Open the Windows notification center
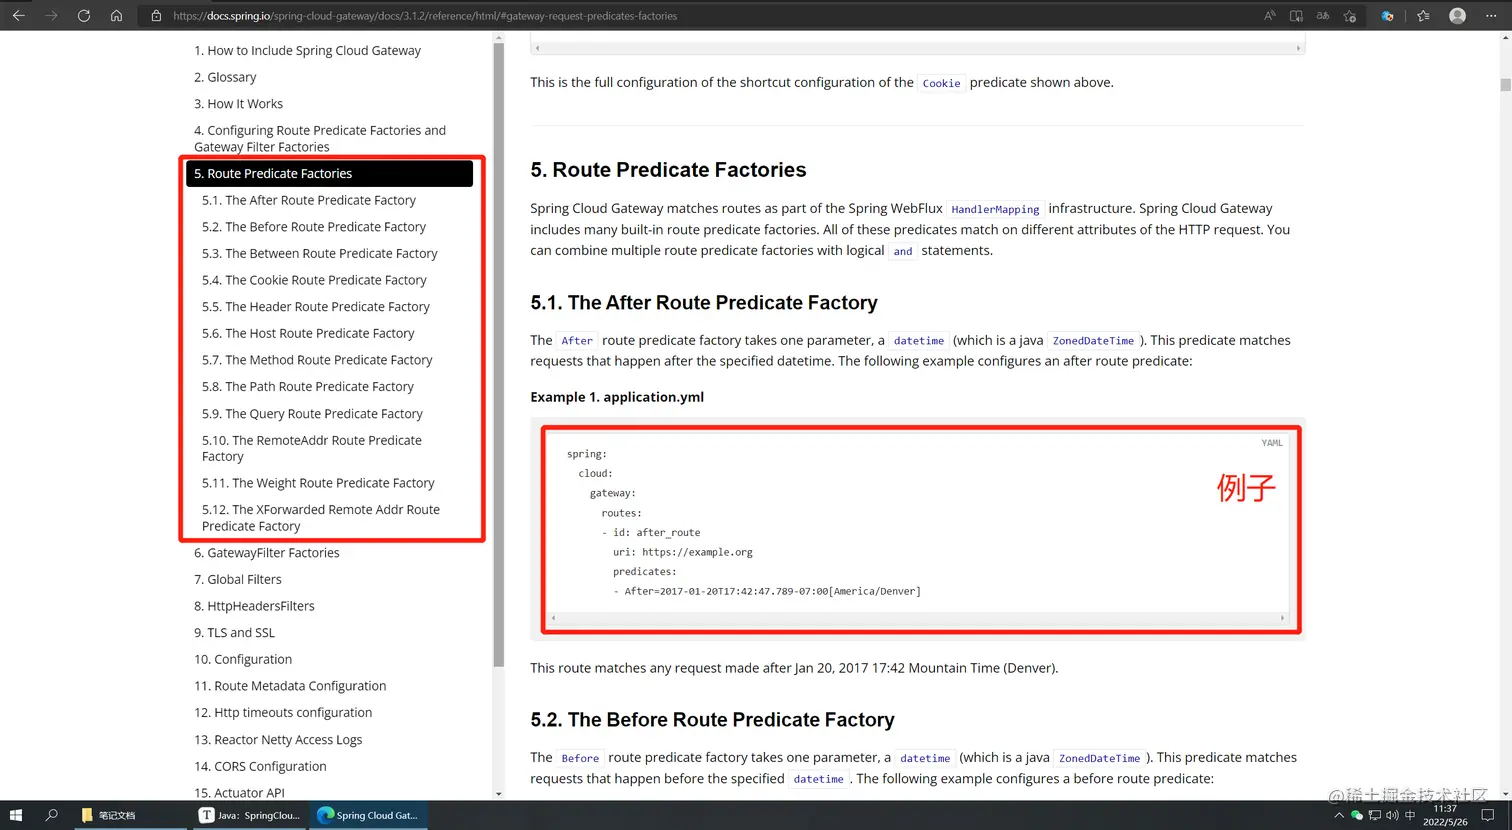The image size is (1512, 830). [1488, 815]
